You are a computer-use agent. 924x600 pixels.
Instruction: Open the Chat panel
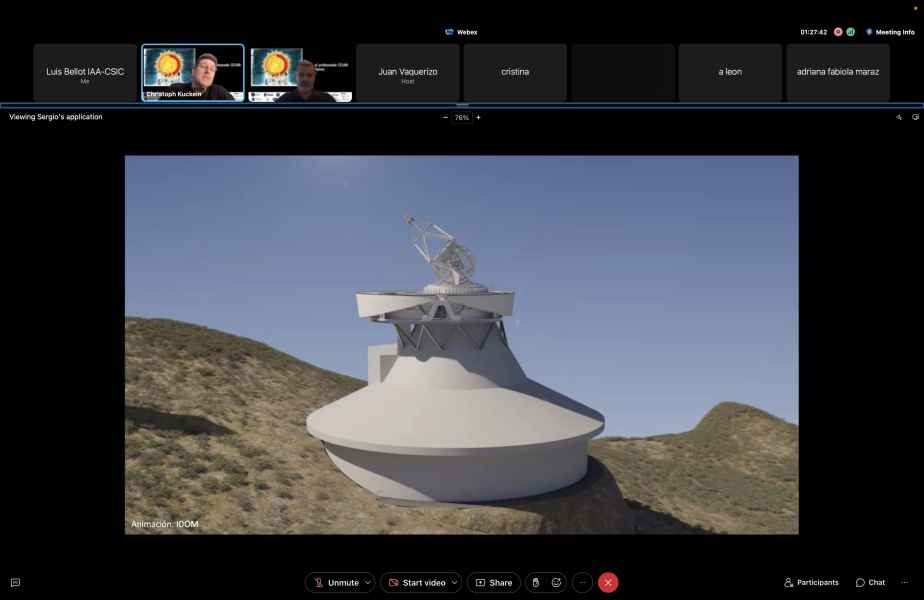(x=870, y=582)
